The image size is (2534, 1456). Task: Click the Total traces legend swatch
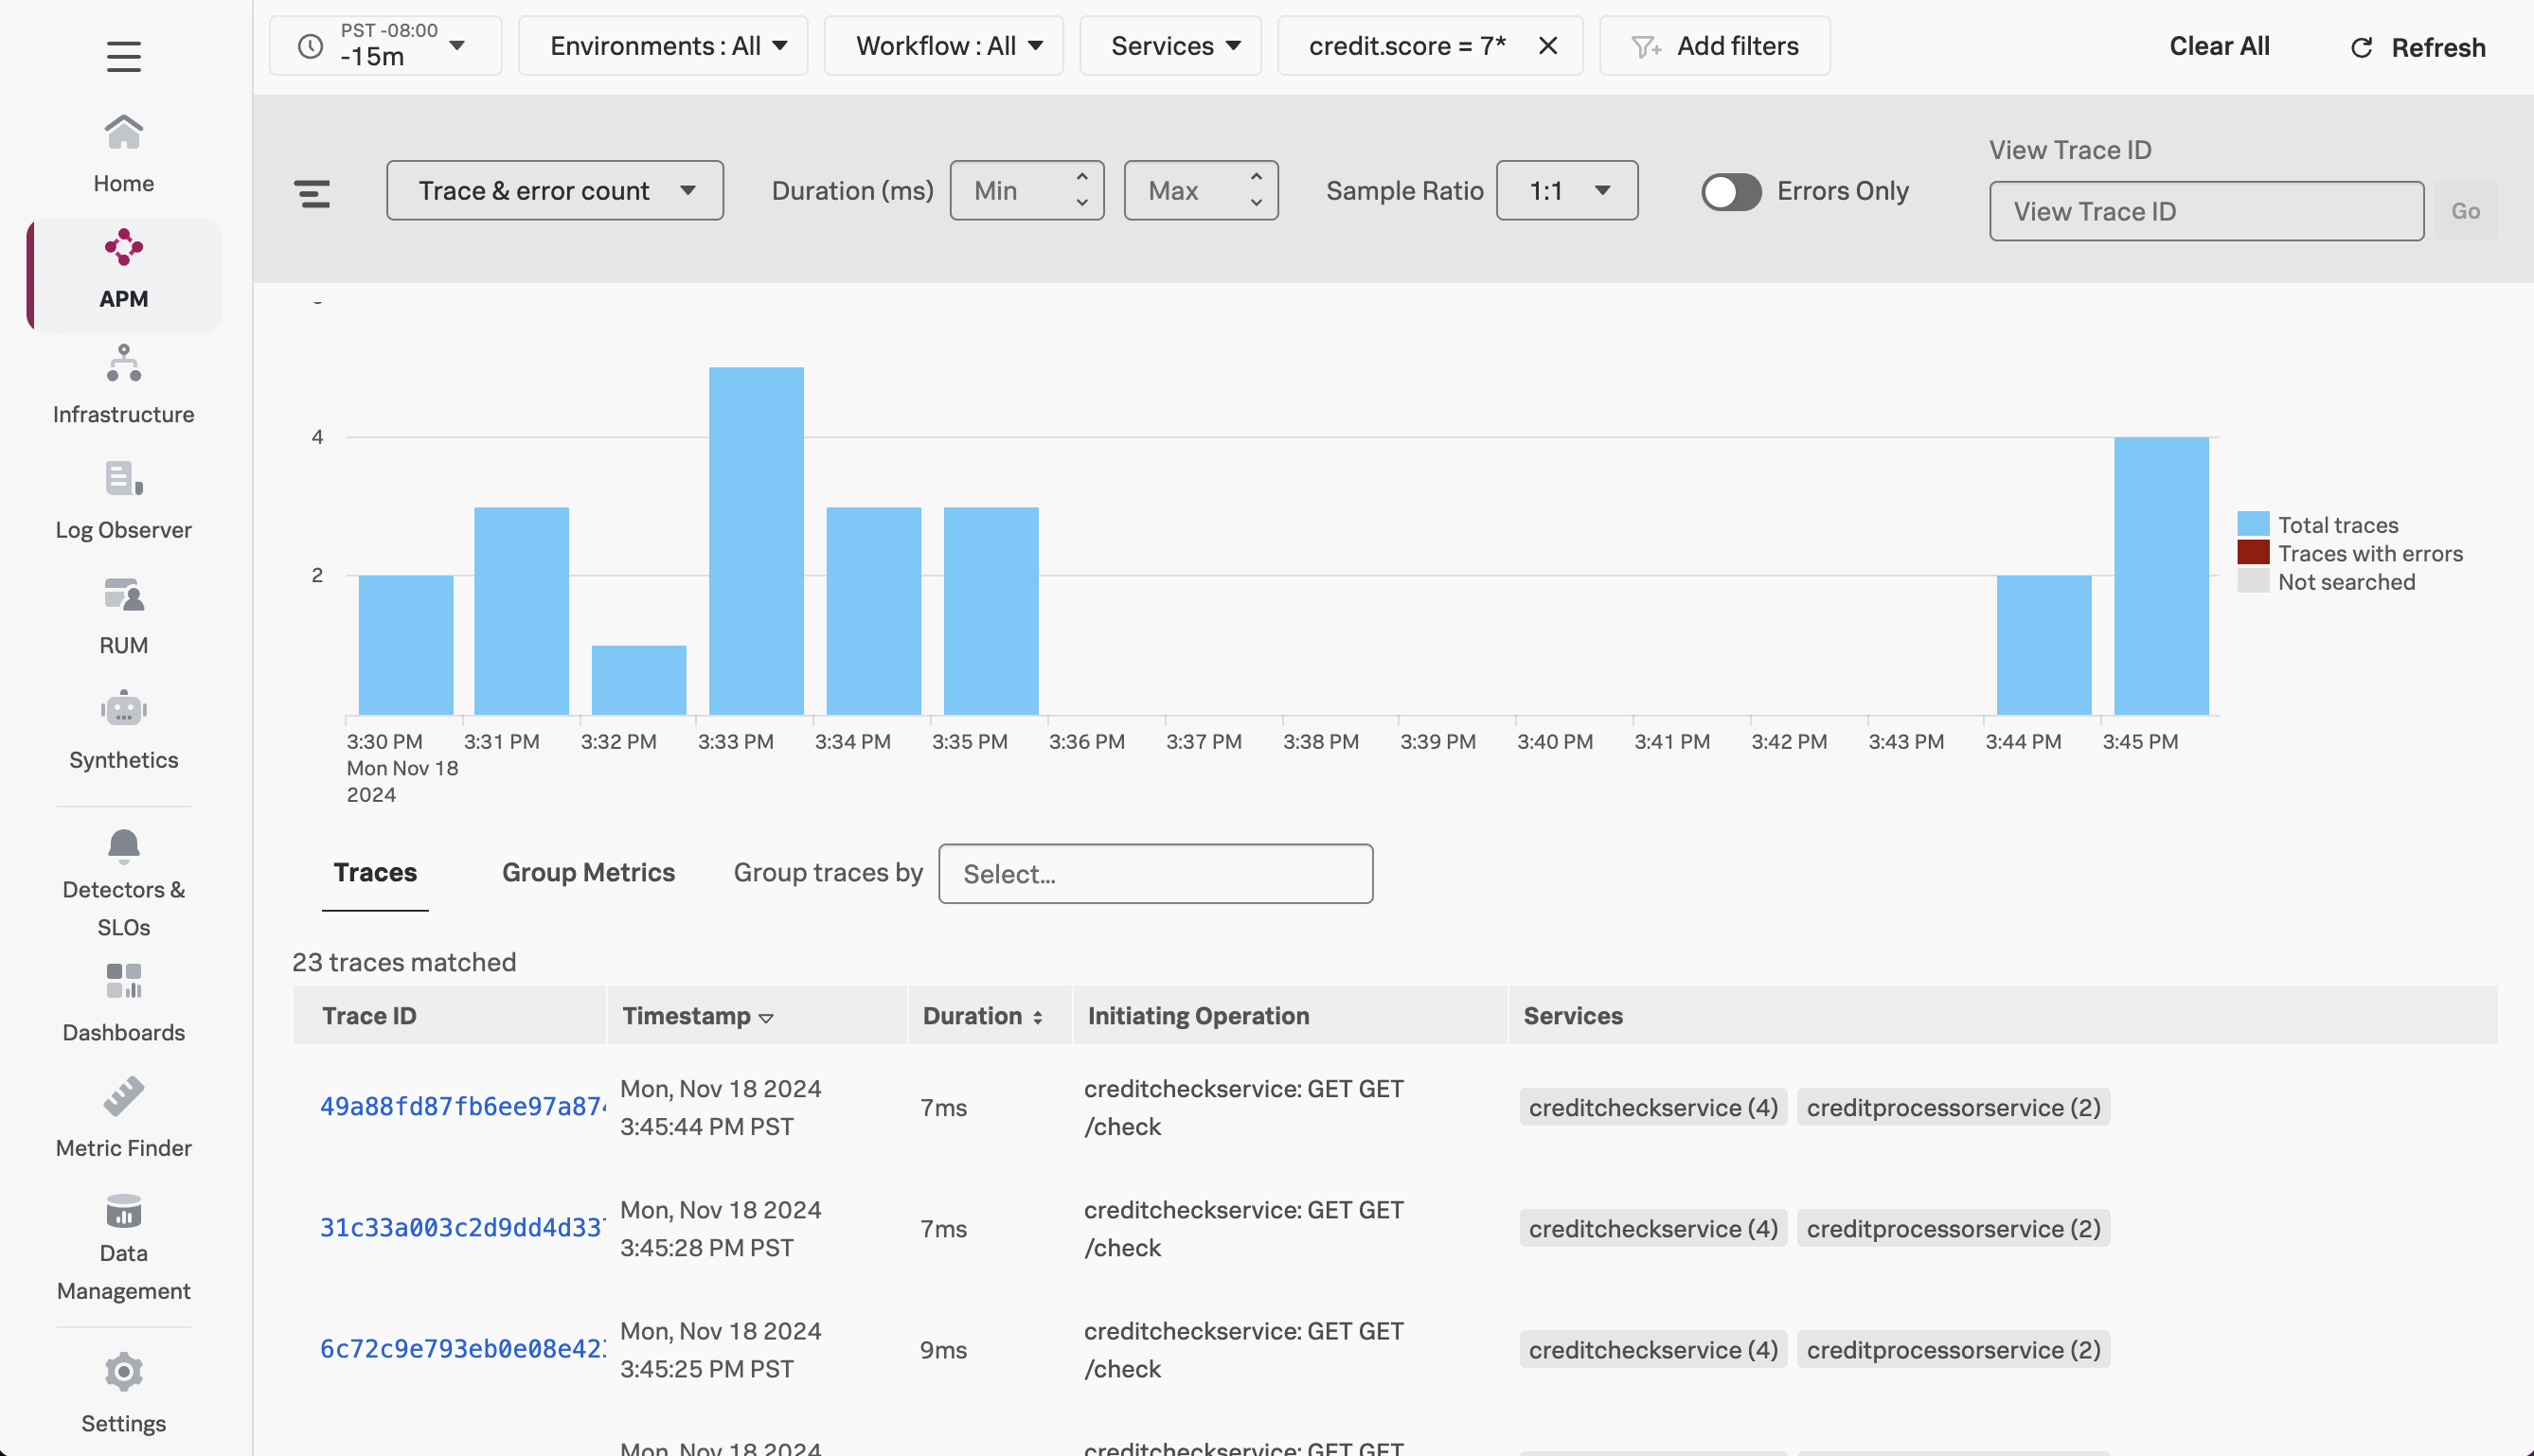(2252, 525)
